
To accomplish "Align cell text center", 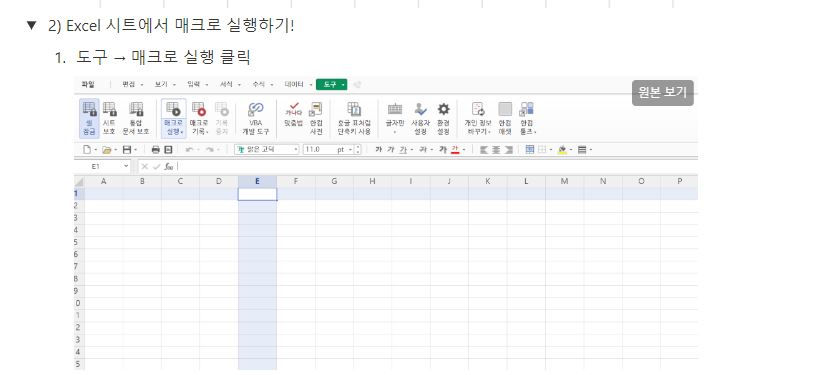I will pyautogui.click(x=496, y=150).
